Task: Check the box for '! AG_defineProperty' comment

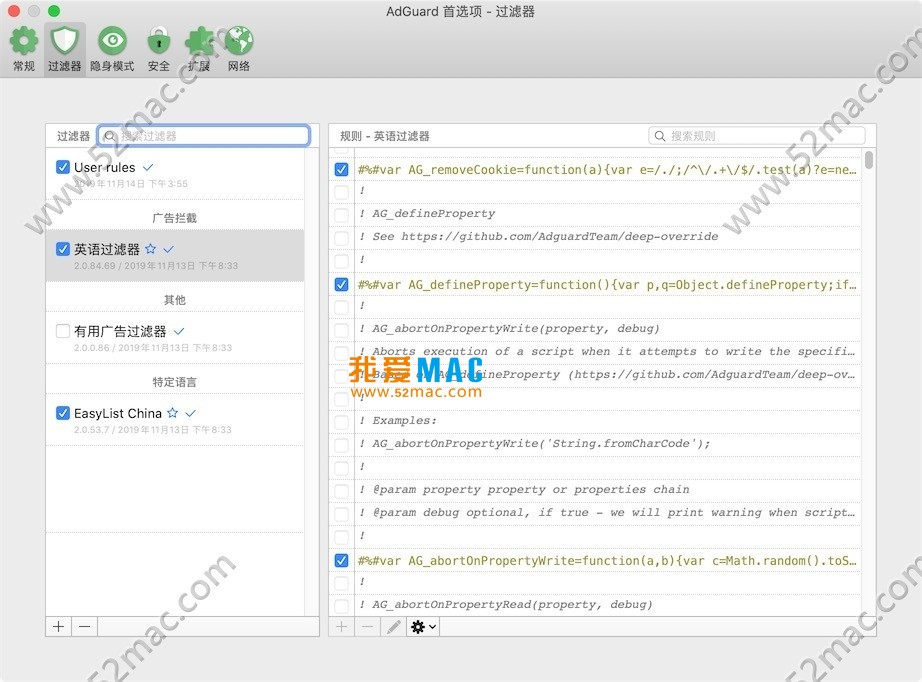Action: click(x=341, y=215)
